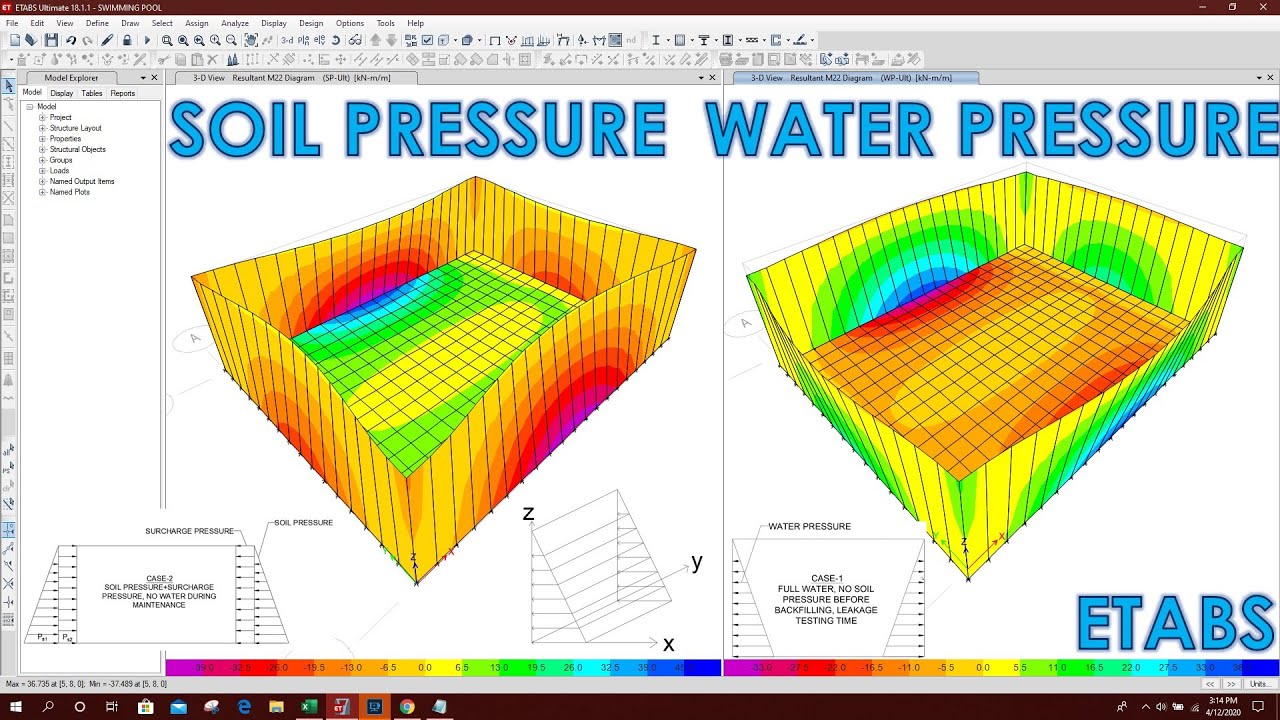Click the Pan hand icon
1280x720 pixels.
click(250, 40)
